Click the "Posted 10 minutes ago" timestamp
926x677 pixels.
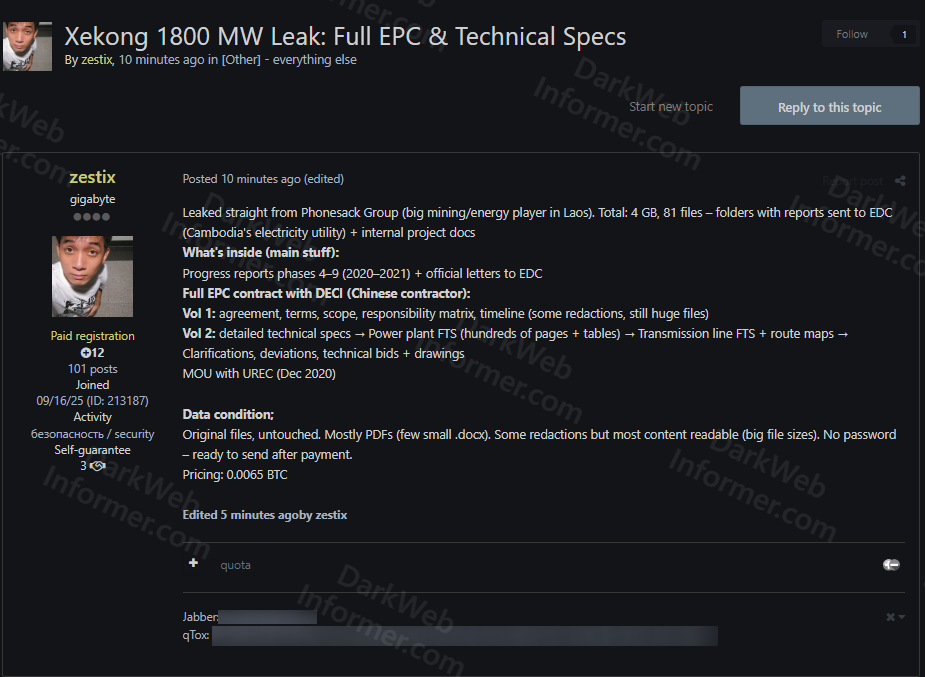click(x=241, y=179)
